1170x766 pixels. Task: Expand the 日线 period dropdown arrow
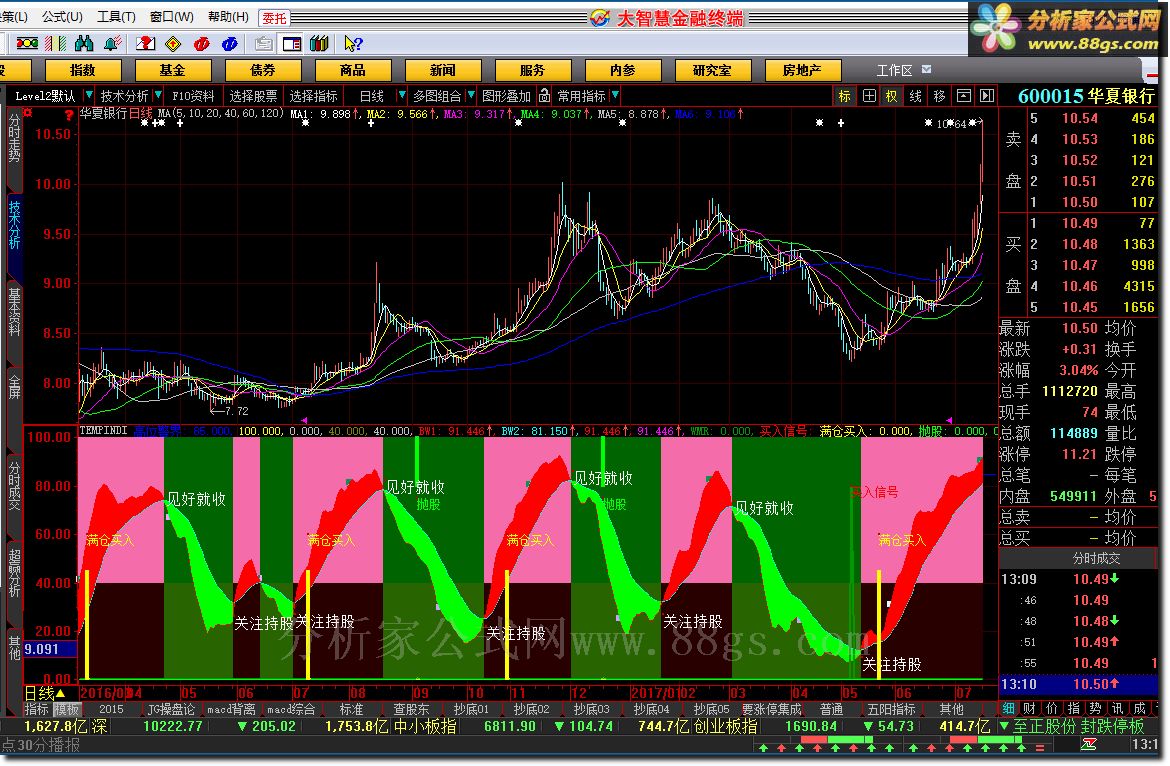pyautogui.click(x=401, y=95)
